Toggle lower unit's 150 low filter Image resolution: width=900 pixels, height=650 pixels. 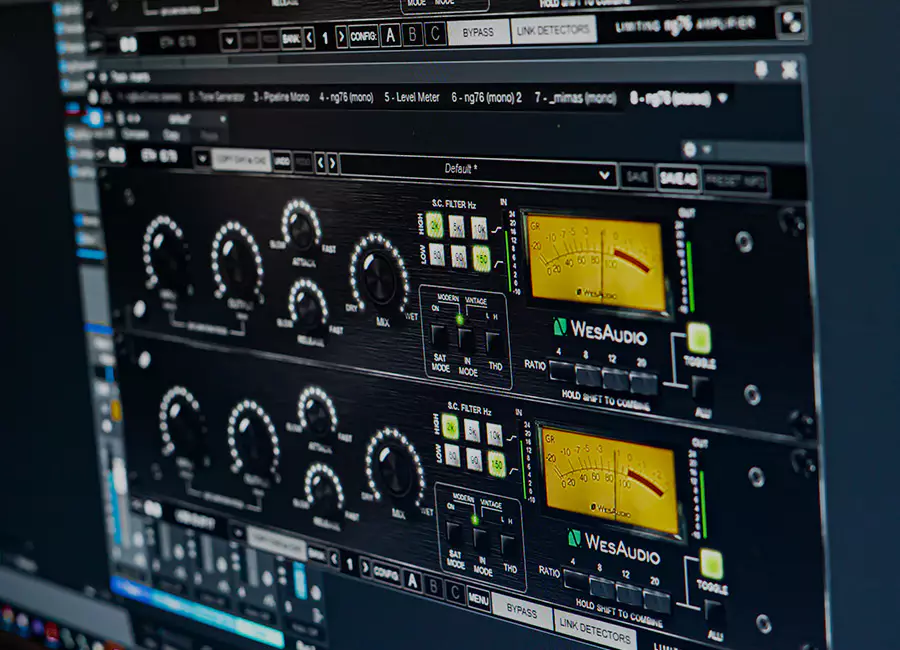pos(496,463)
